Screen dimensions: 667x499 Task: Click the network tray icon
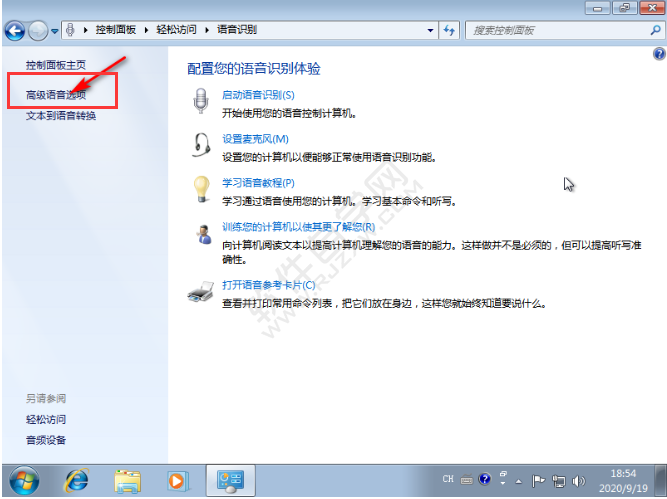(559, 481)
